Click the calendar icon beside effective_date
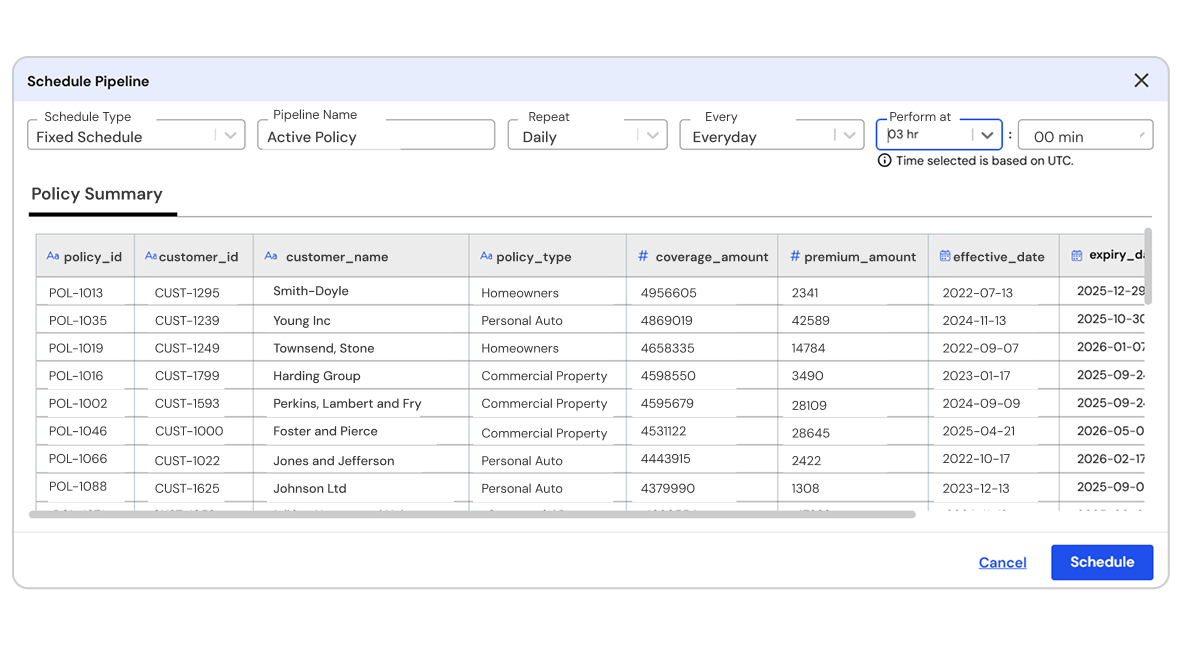This screenshot has width=1182, height=645. pyautogui.click(x=945, y=257)
